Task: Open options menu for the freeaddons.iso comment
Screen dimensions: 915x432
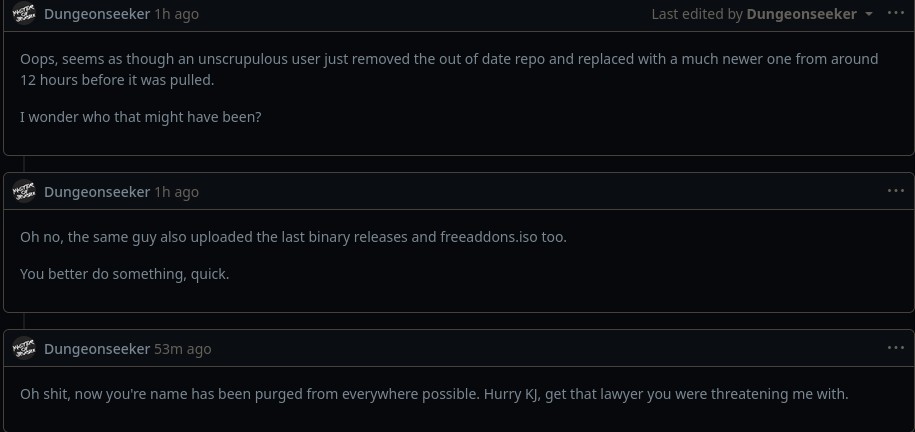Action: pyautogui.click(x=896, y=191)
